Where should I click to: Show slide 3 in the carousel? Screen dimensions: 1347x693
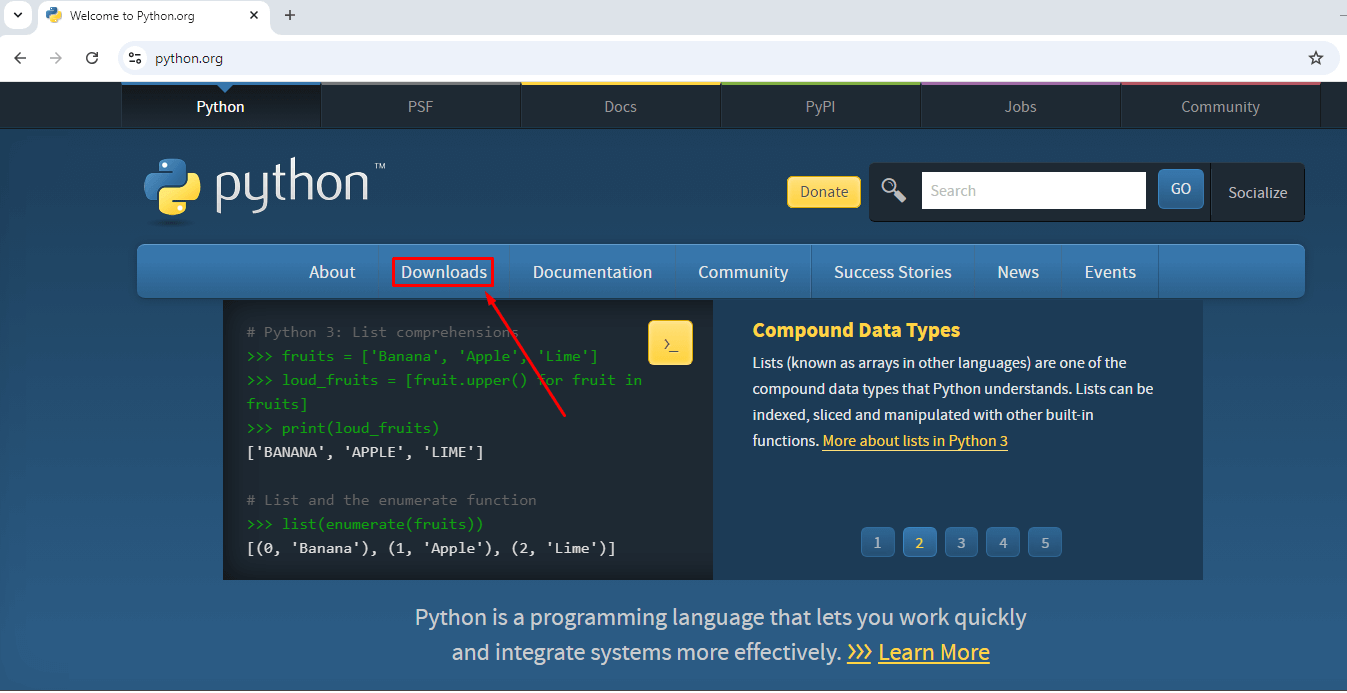961,542
